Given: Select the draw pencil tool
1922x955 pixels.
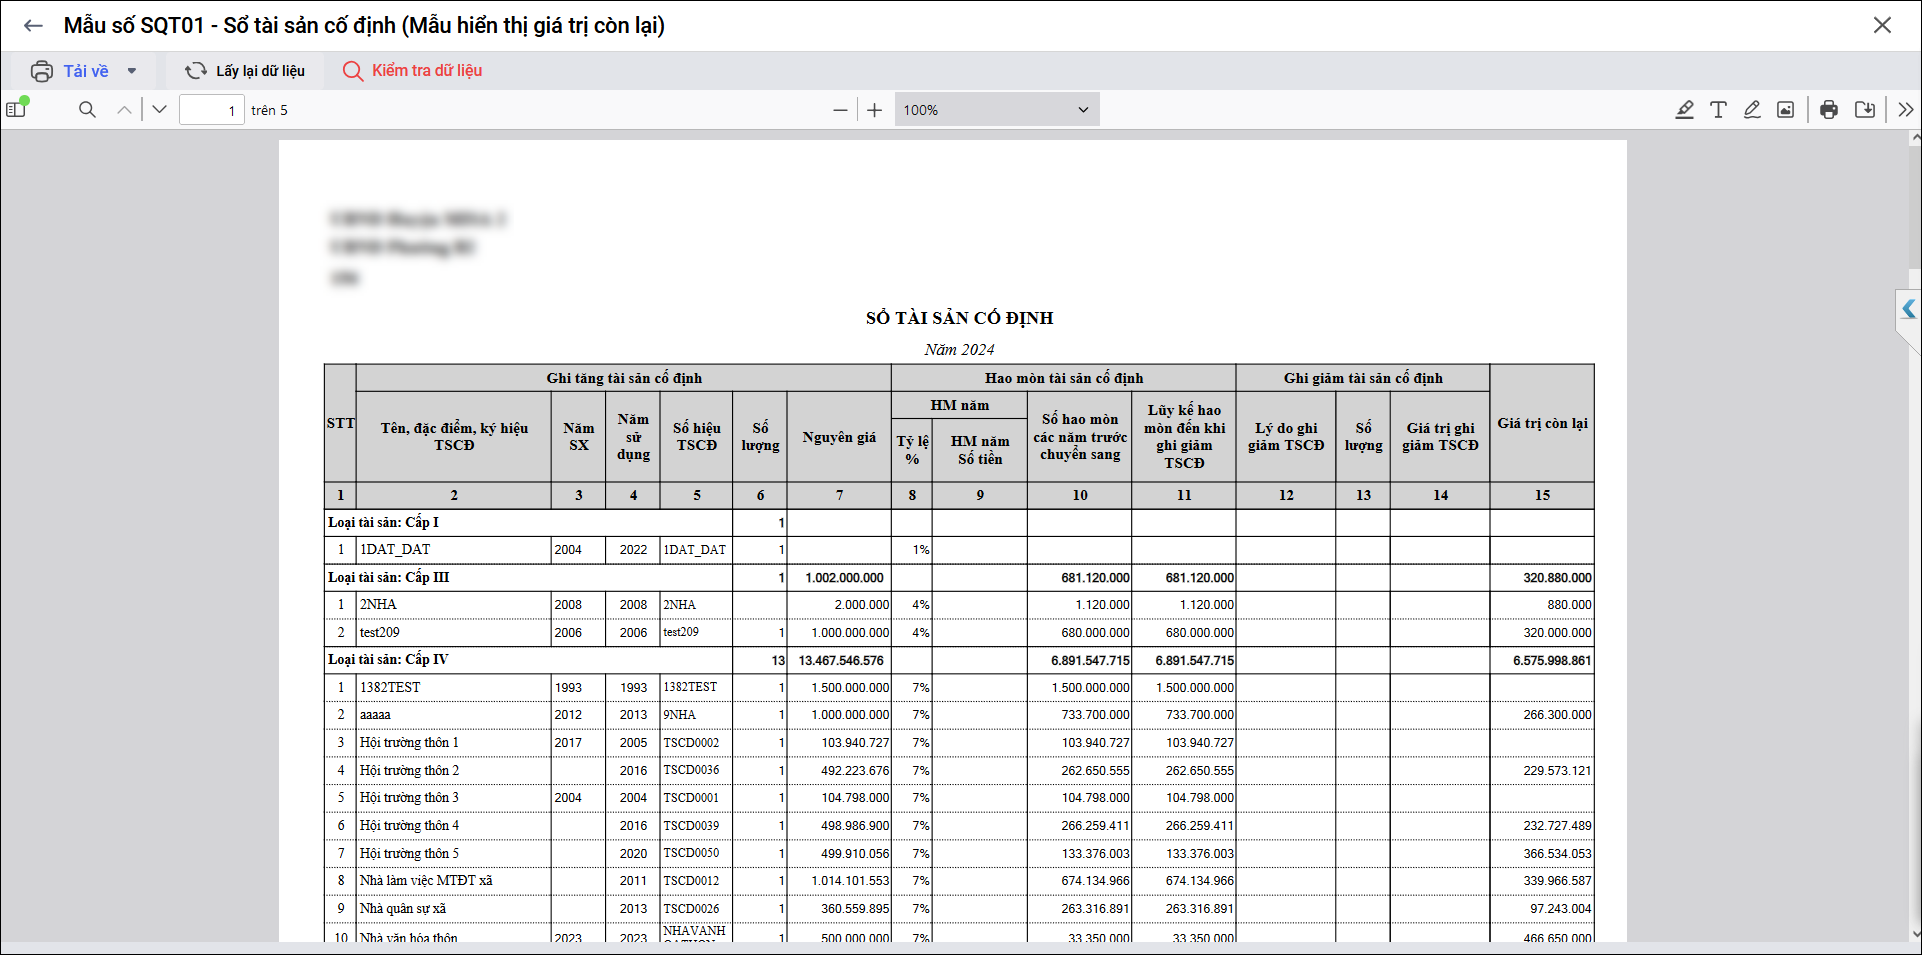Looking at the screenshot, I should 1752,110.
